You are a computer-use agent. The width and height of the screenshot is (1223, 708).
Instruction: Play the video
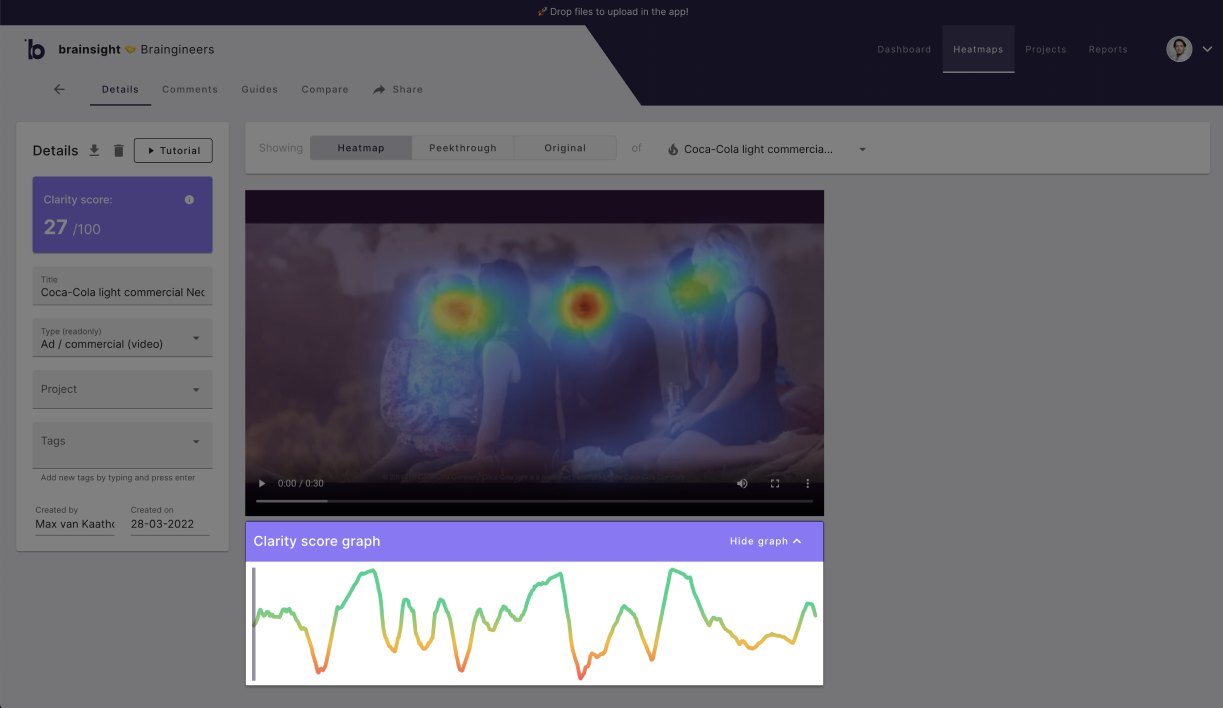(263, 483)
